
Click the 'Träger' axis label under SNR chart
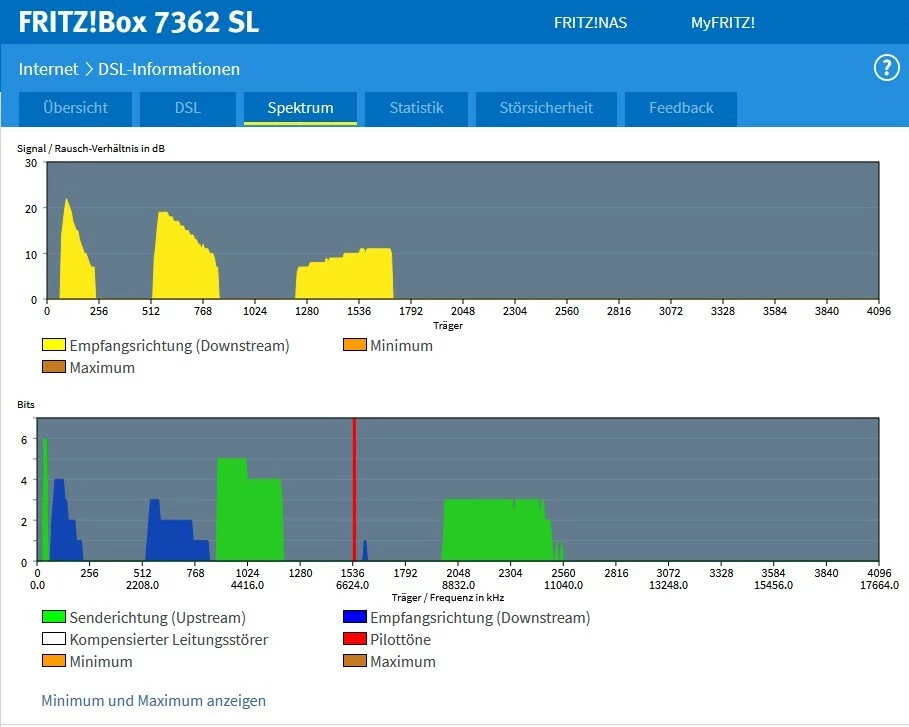tap(448, 326)
